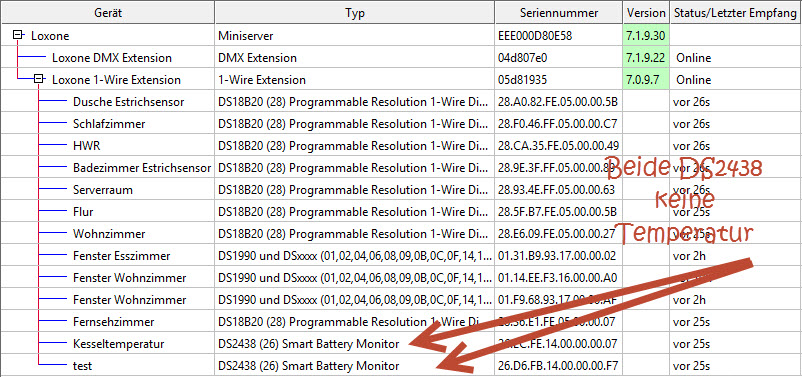
Task: Select the Dusche Estrichsensor sensor
Action: coord(128,102)
